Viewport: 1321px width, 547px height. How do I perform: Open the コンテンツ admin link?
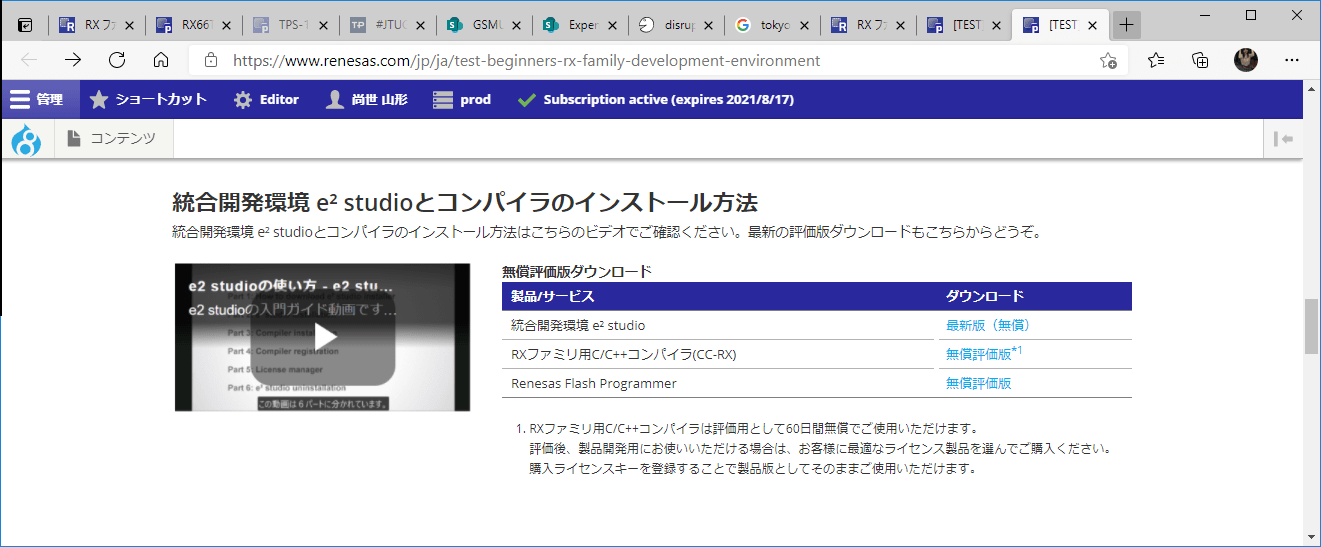click(x=112, y=139)
